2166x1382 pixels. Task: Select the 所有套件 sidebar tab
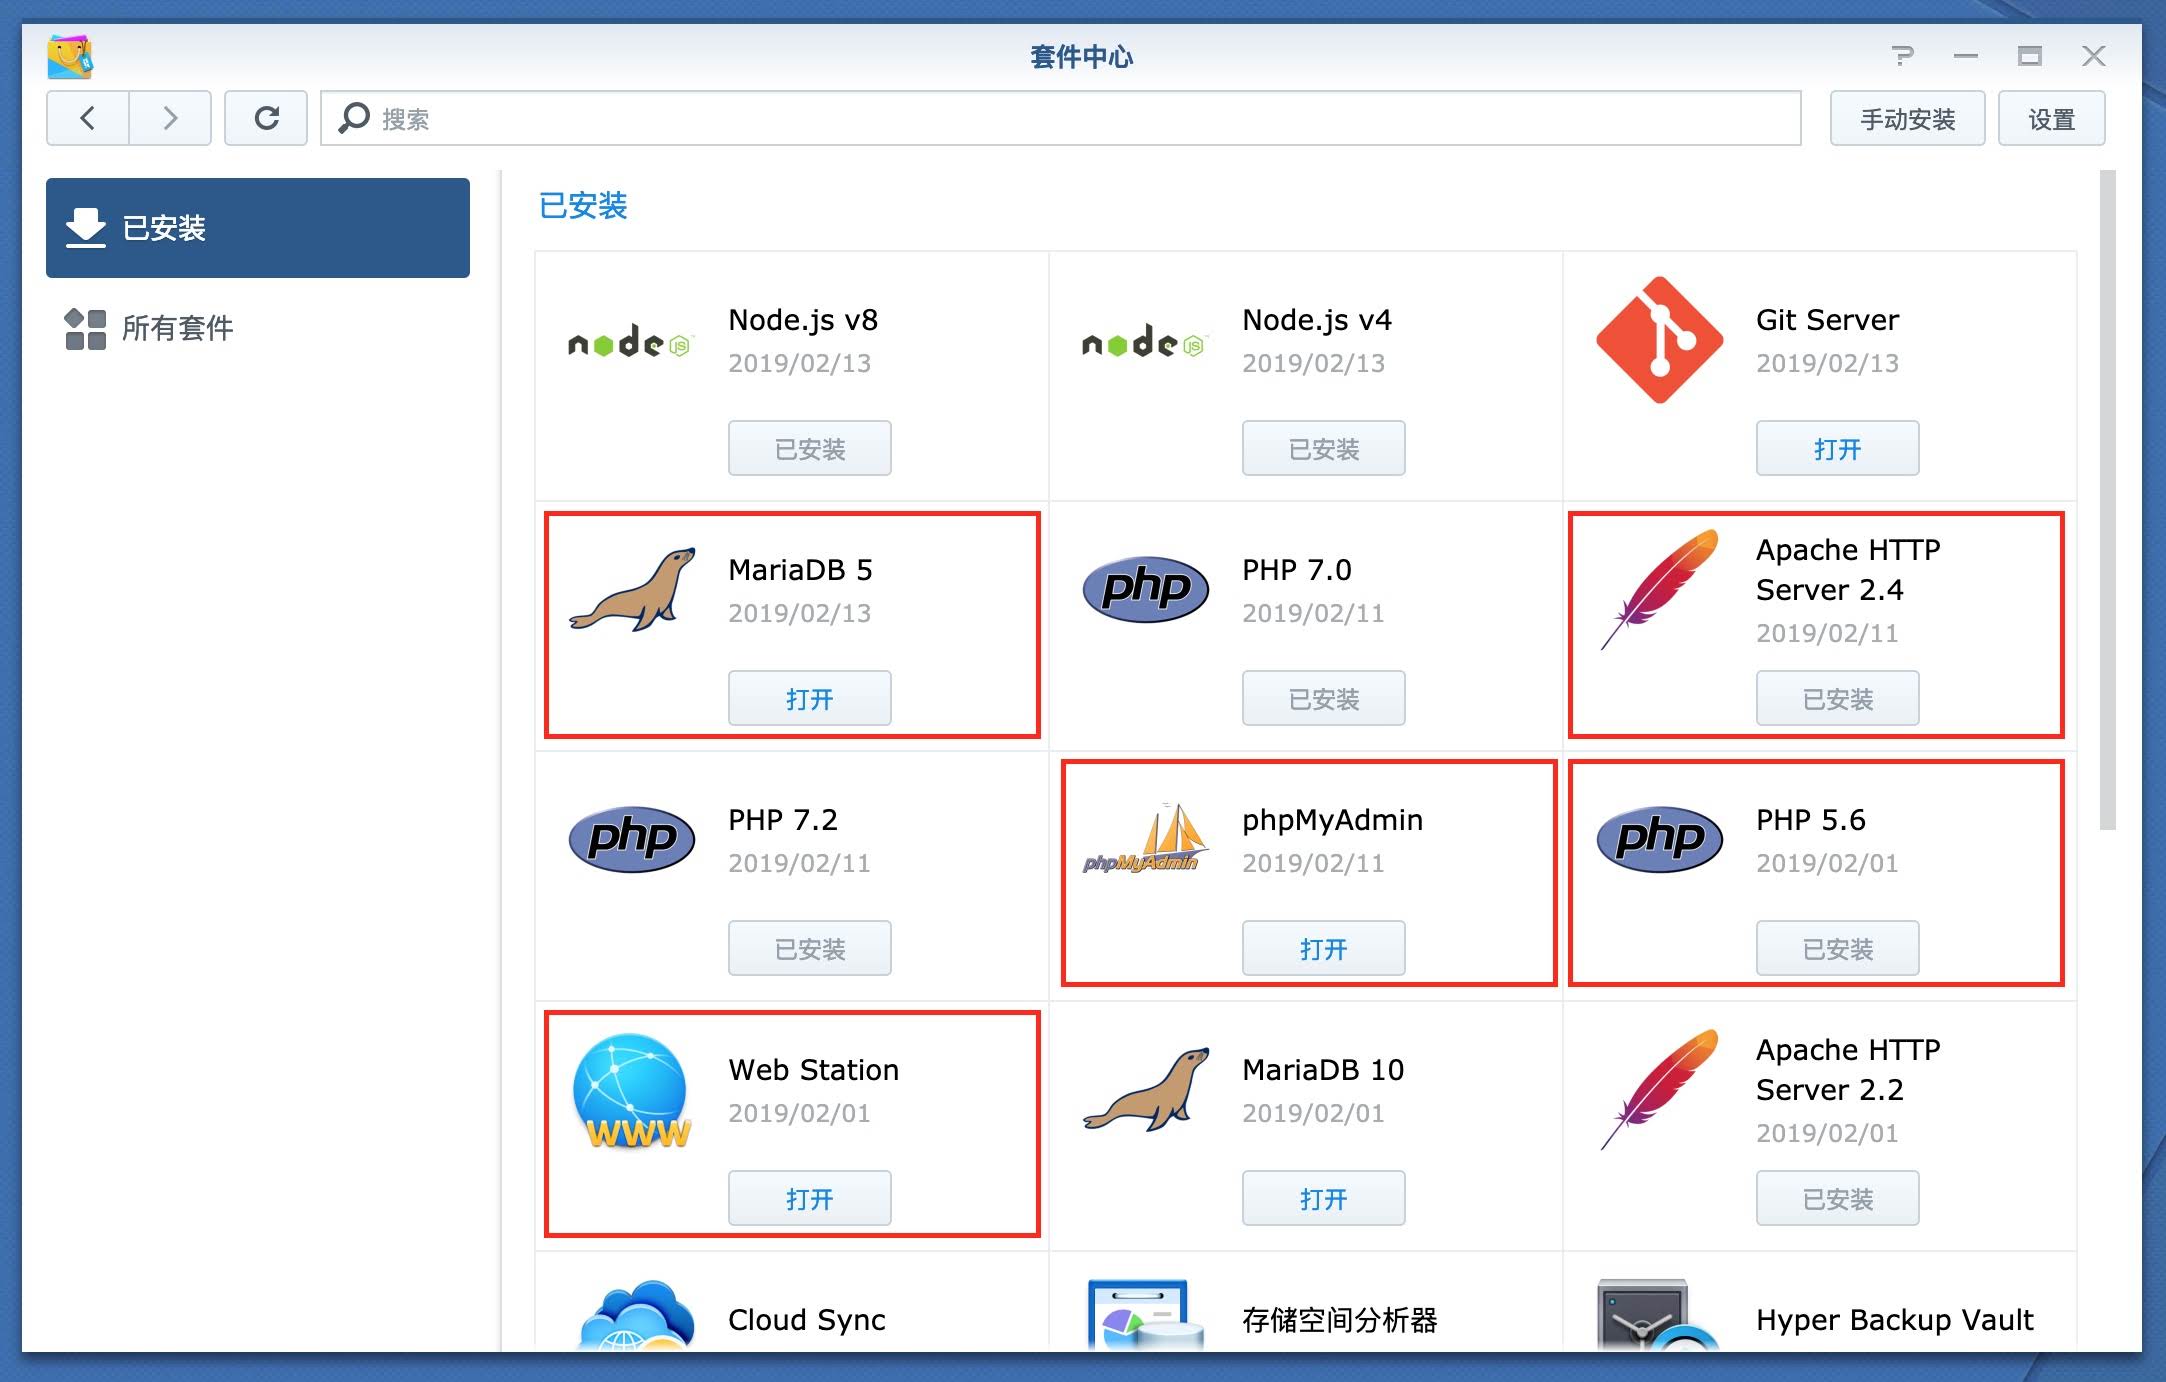pyautogui.click(x=258, y=328)
